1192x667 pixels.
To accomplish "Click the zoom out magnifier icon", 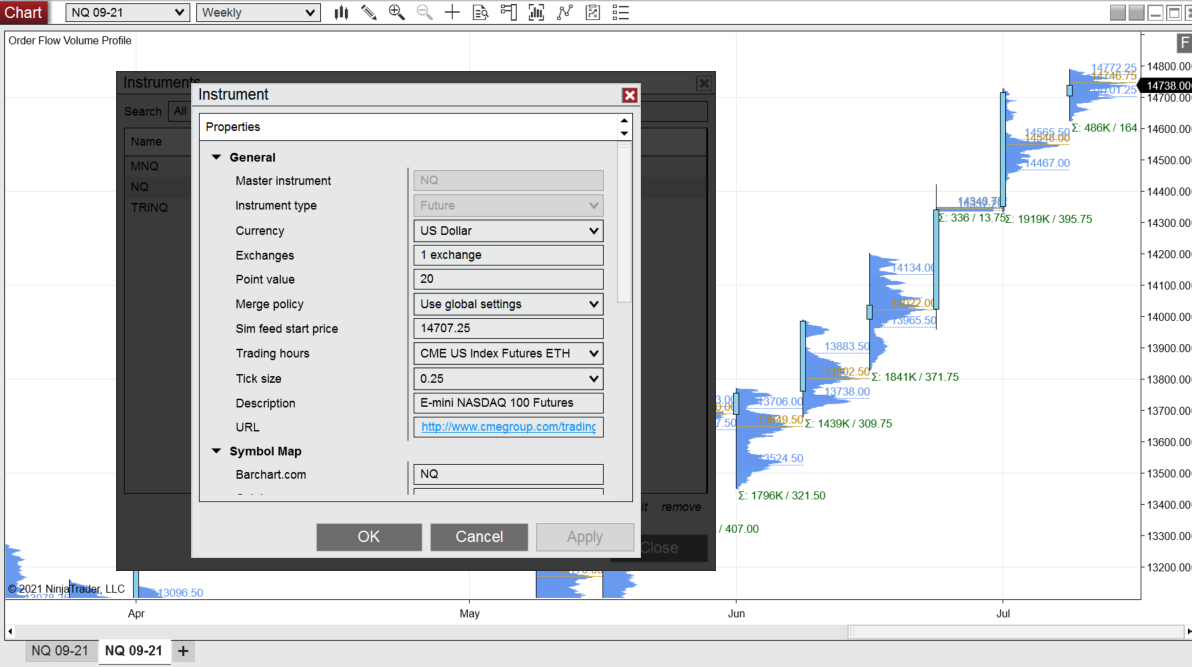I will (x=424, y=12).
